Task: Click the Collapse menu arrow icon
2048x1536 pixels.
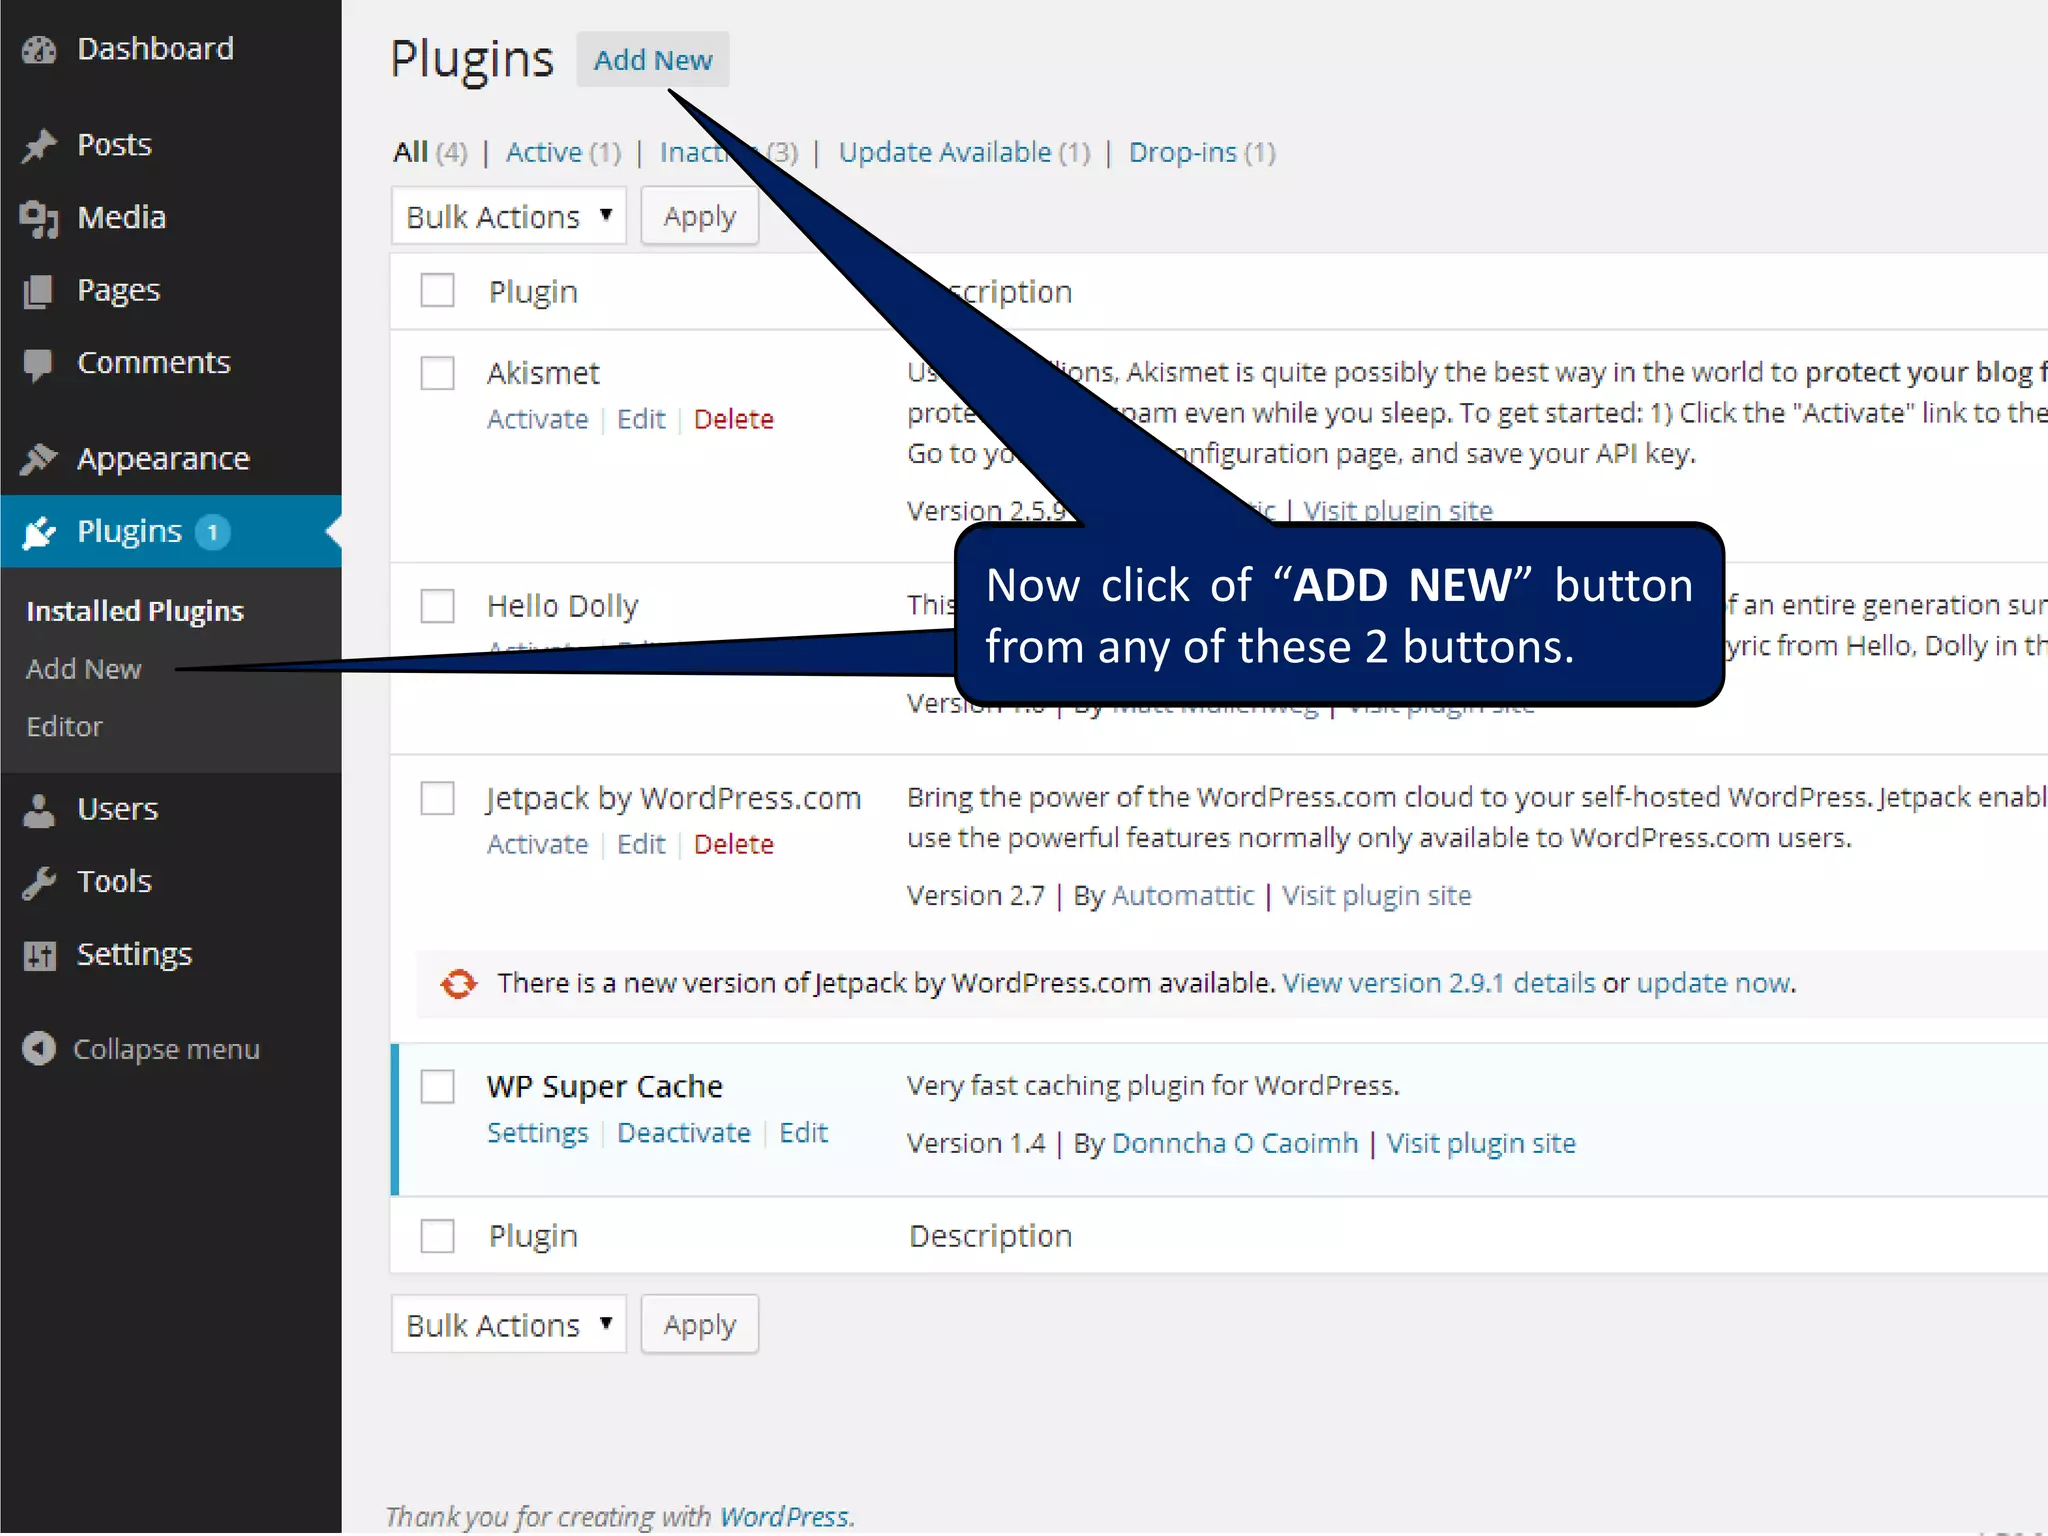Action: pos(39,1048)
